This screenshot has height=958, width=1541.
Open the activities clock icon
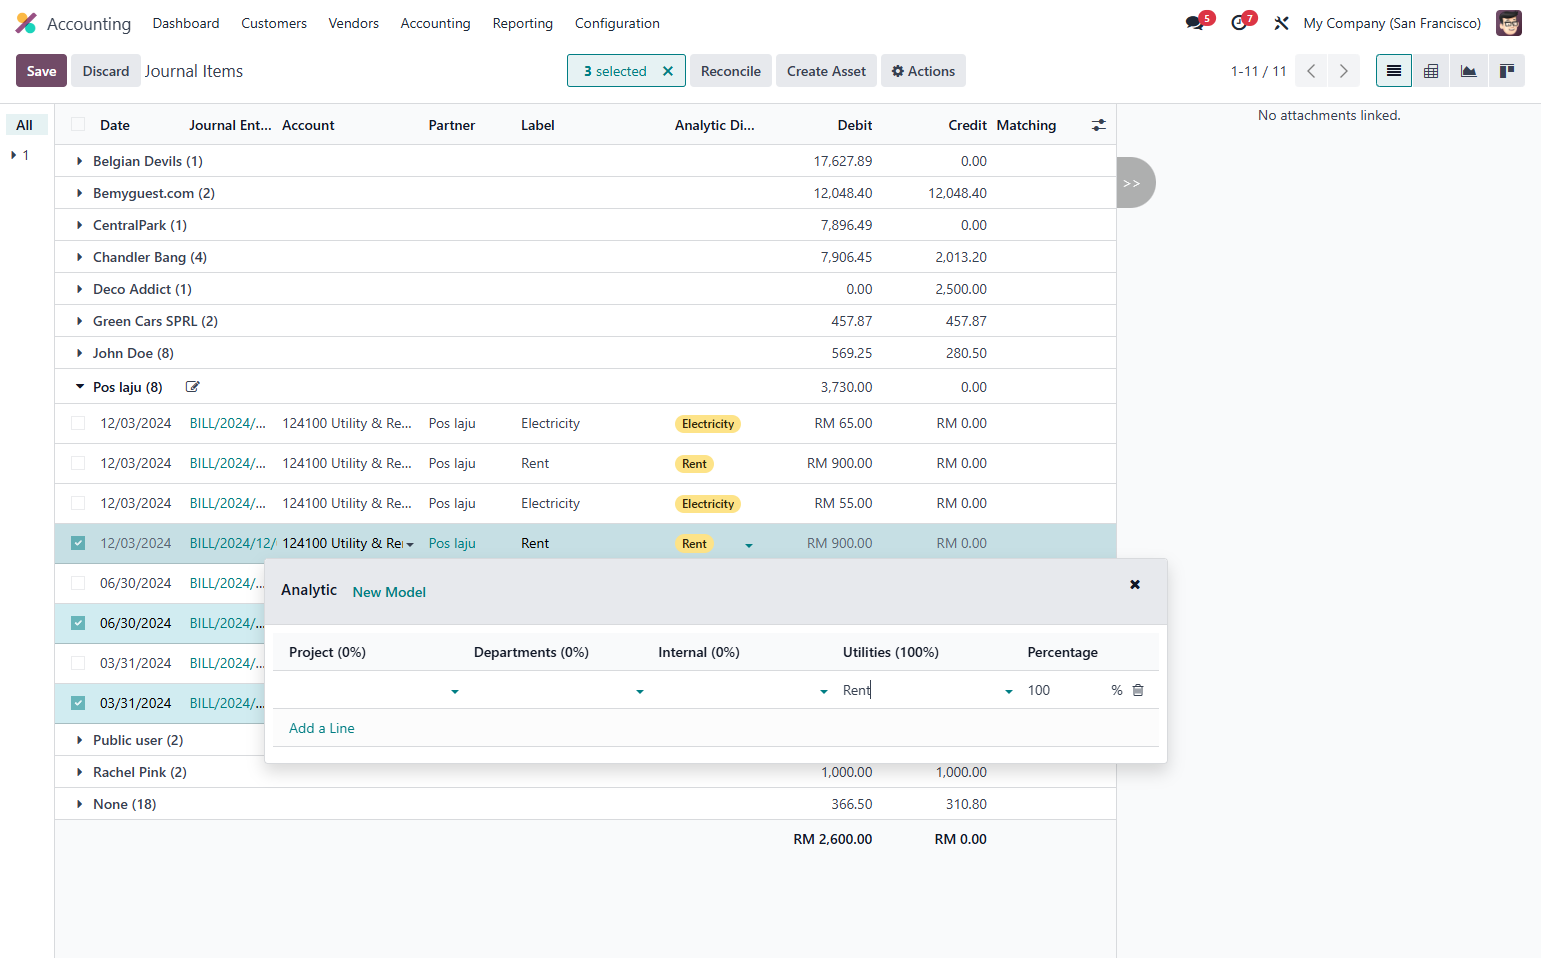point(1240,23)
